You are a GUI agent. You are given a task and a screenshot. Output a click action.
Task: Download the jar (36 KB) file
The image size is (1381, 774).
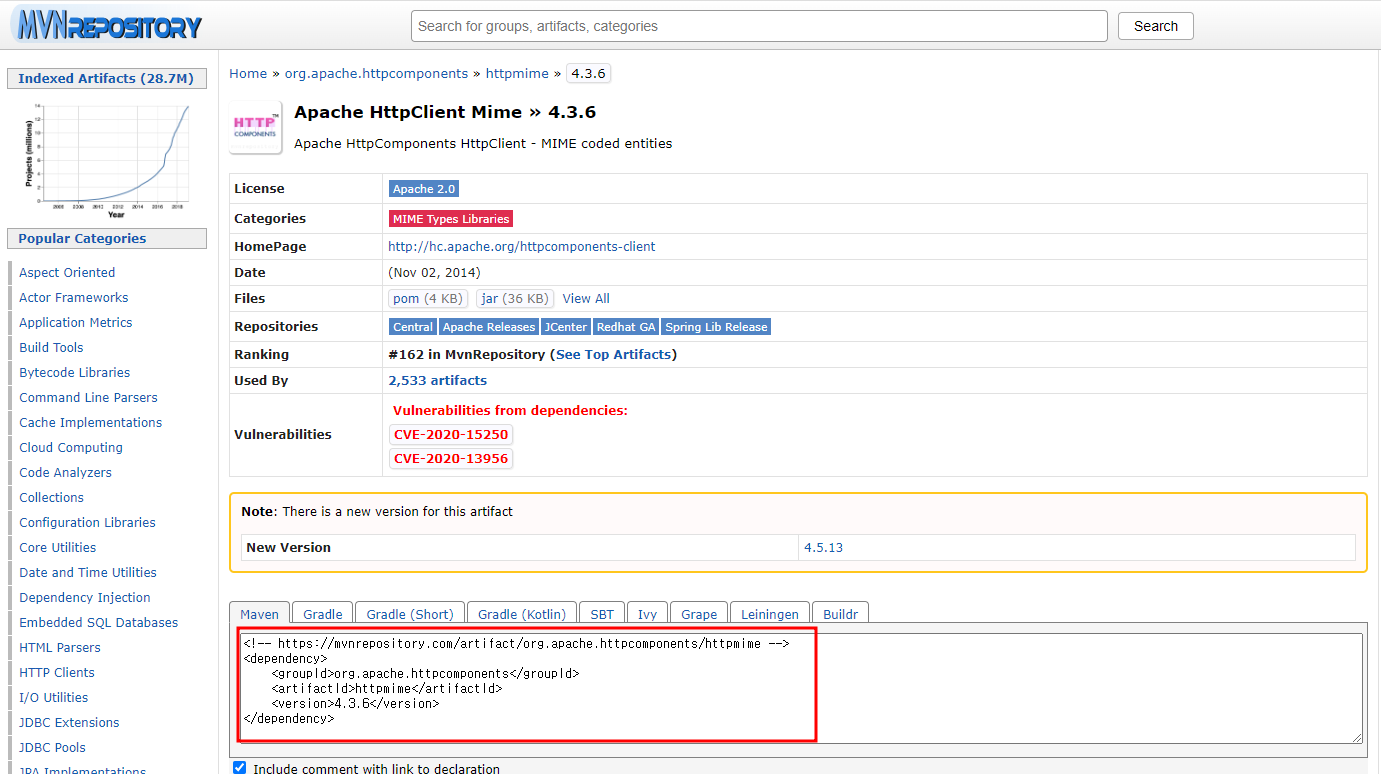click(515, 299)
